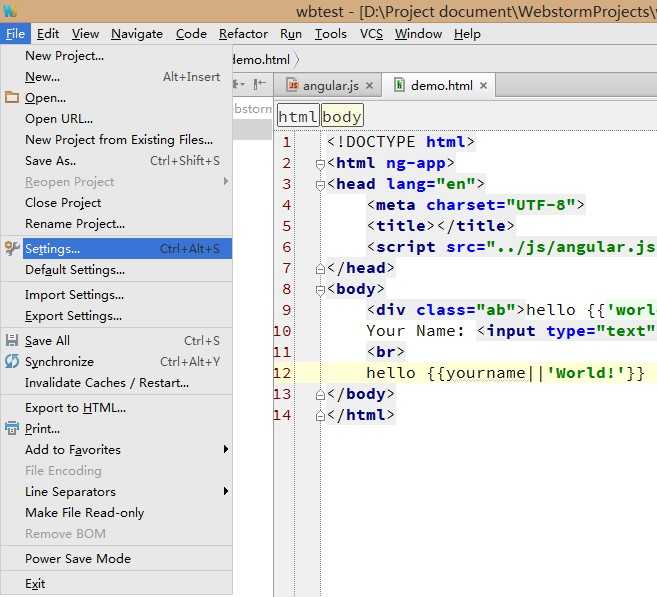Select New Project from Existing Files...
Viewport: 657px width, 597px height.
pos(116,140)
